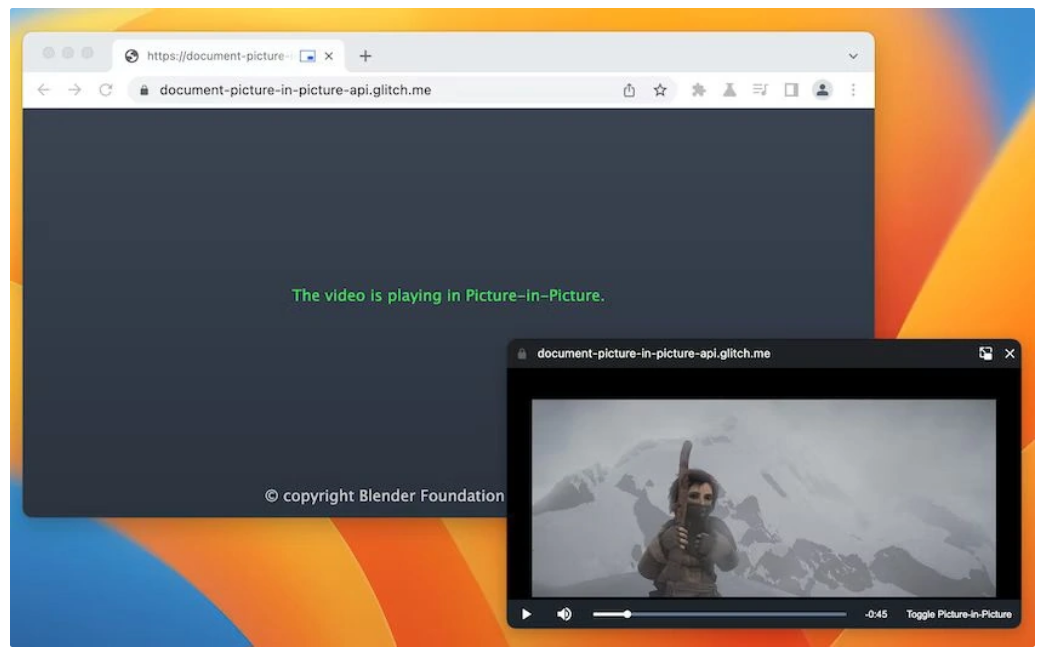Close the Picture-in-Picture window
Viewport: 1045px width, 653px height.
tap(1010, 354)
